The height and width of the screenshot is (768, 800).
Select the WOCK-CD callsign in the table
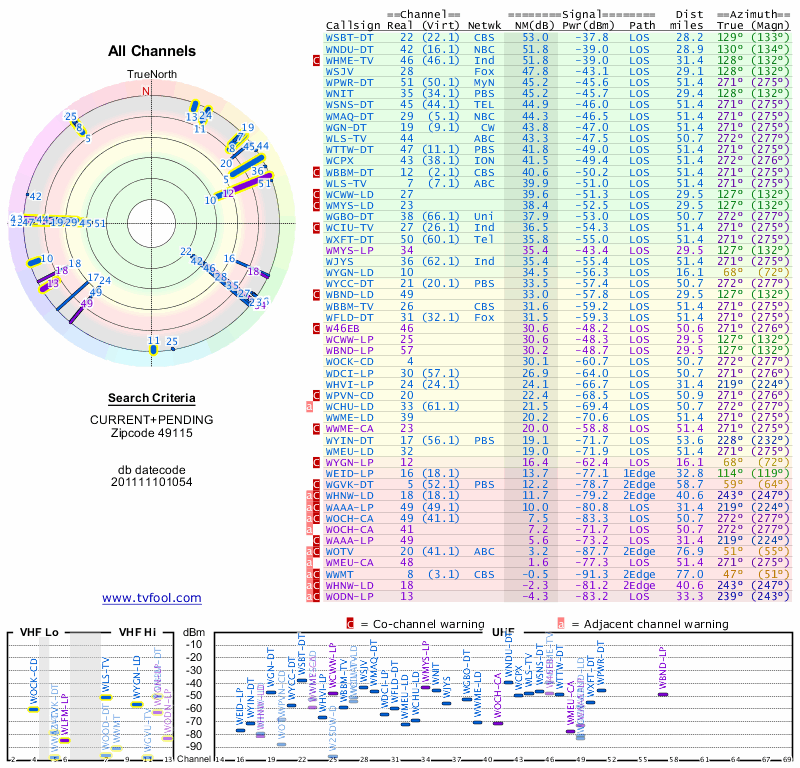349,362
